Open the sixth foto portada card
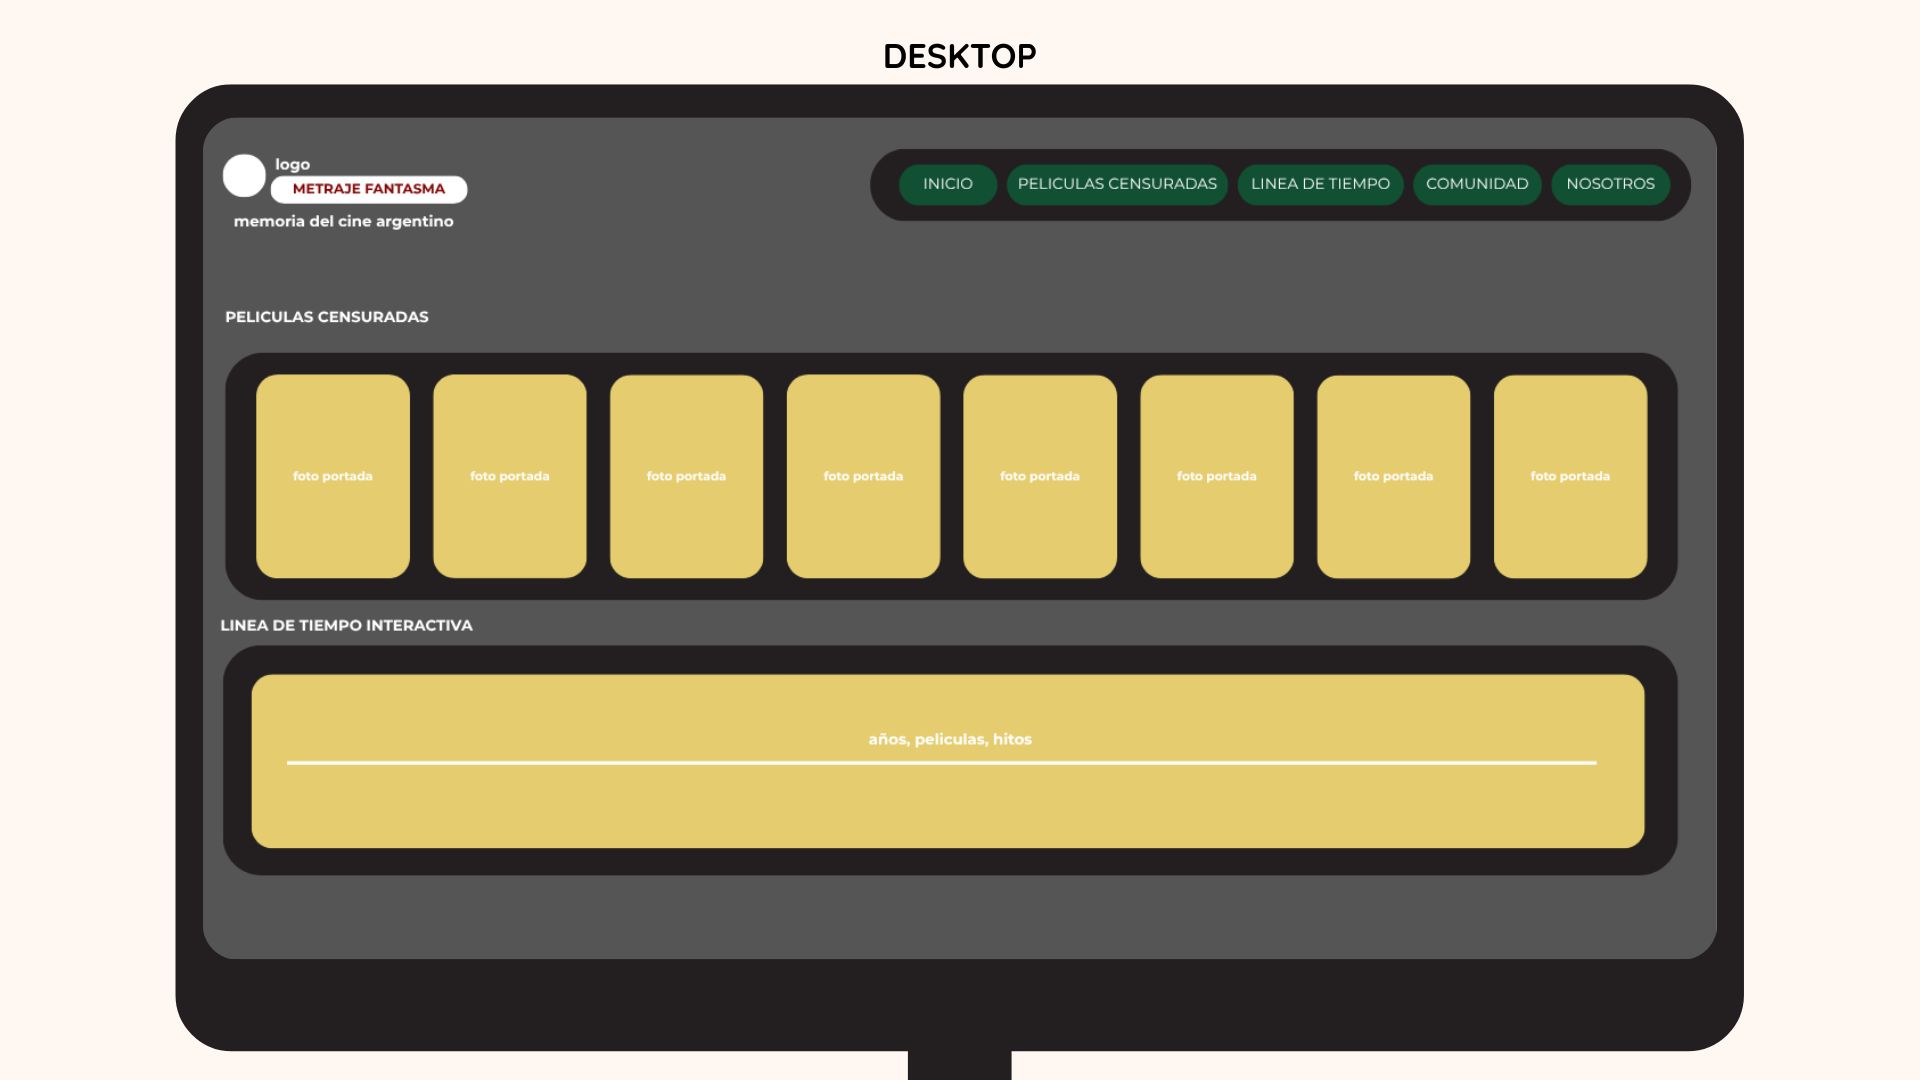1920x1080 pixels. (x=1216, y=476)
